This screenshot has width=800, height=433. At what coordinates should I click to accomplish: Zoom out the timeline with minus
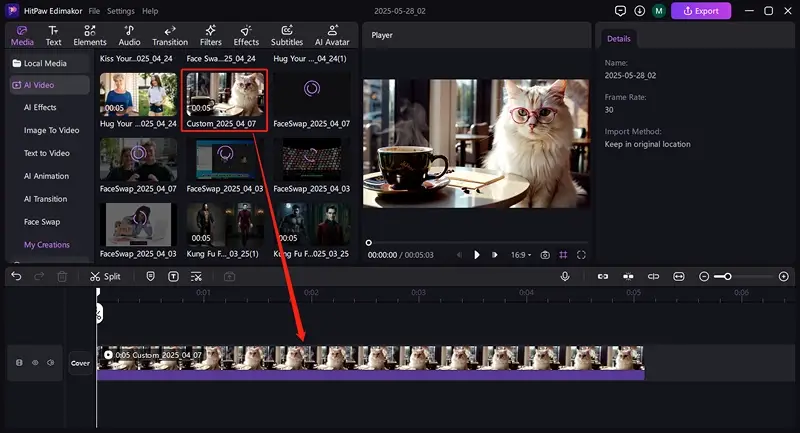click(x=704, y=276)
